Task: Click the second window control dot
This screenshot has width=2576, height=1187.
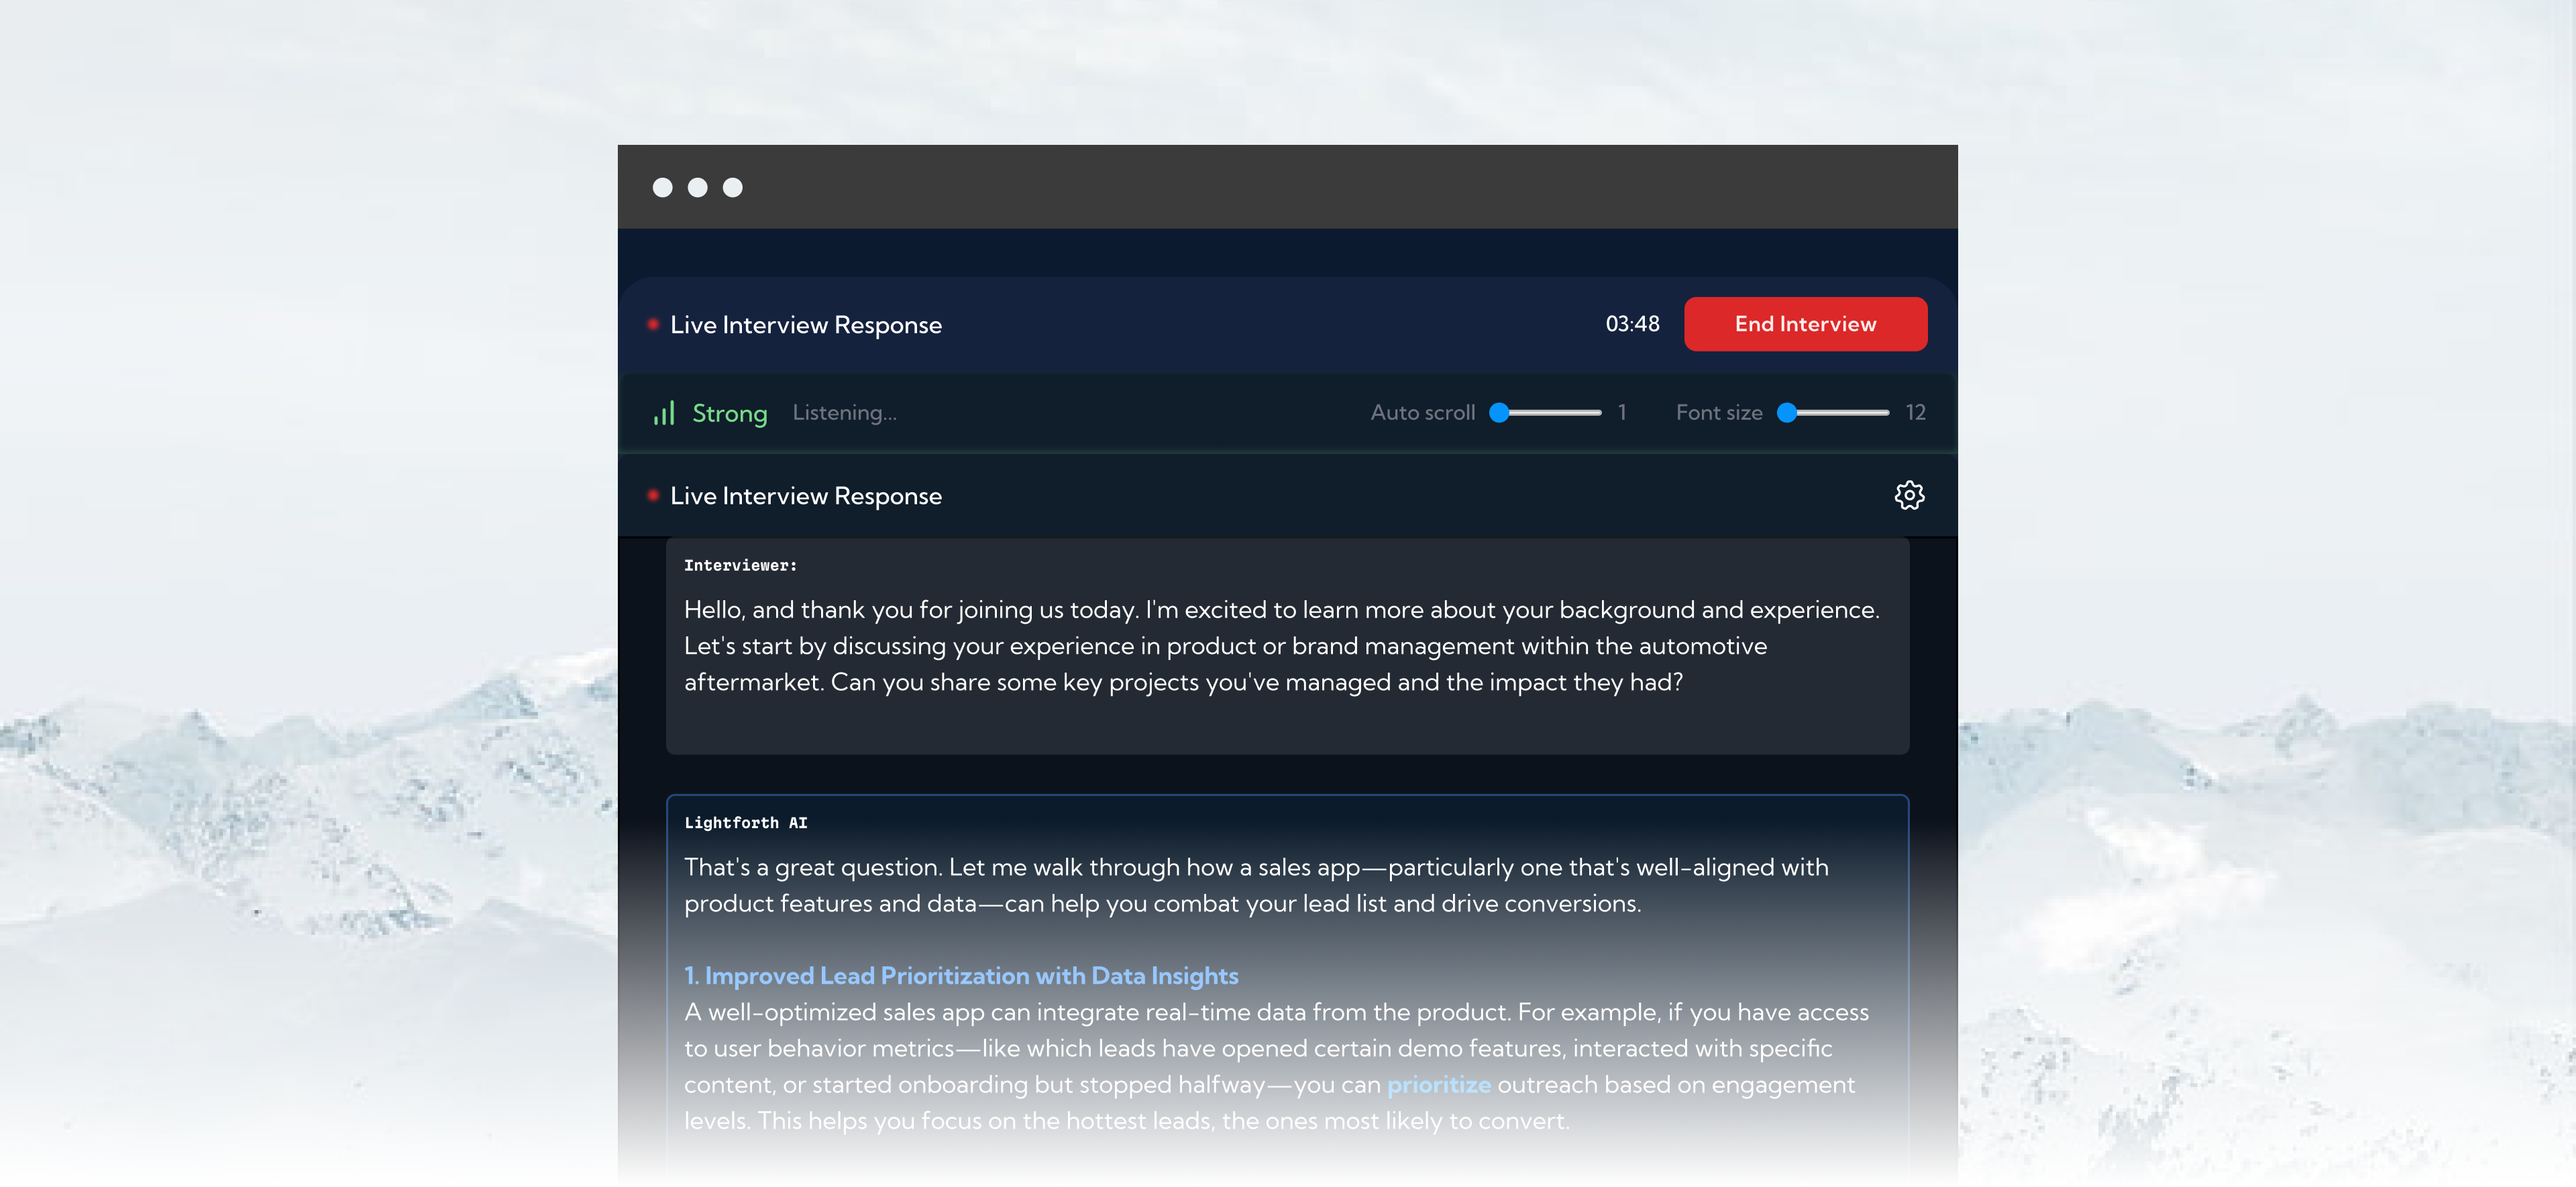Action: [697, 188]
